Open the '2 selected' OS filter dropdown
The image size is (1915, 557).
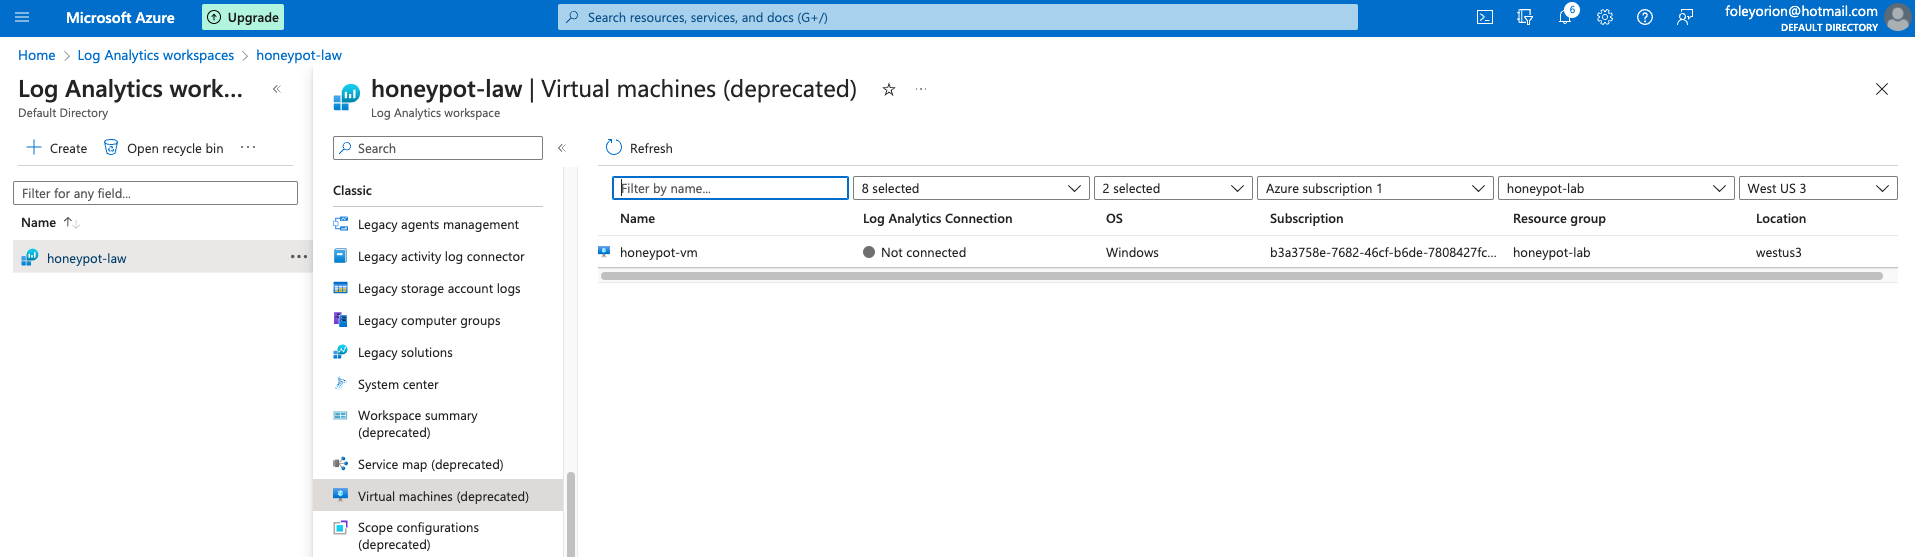pyautogui.click(x=1173, y=188)
